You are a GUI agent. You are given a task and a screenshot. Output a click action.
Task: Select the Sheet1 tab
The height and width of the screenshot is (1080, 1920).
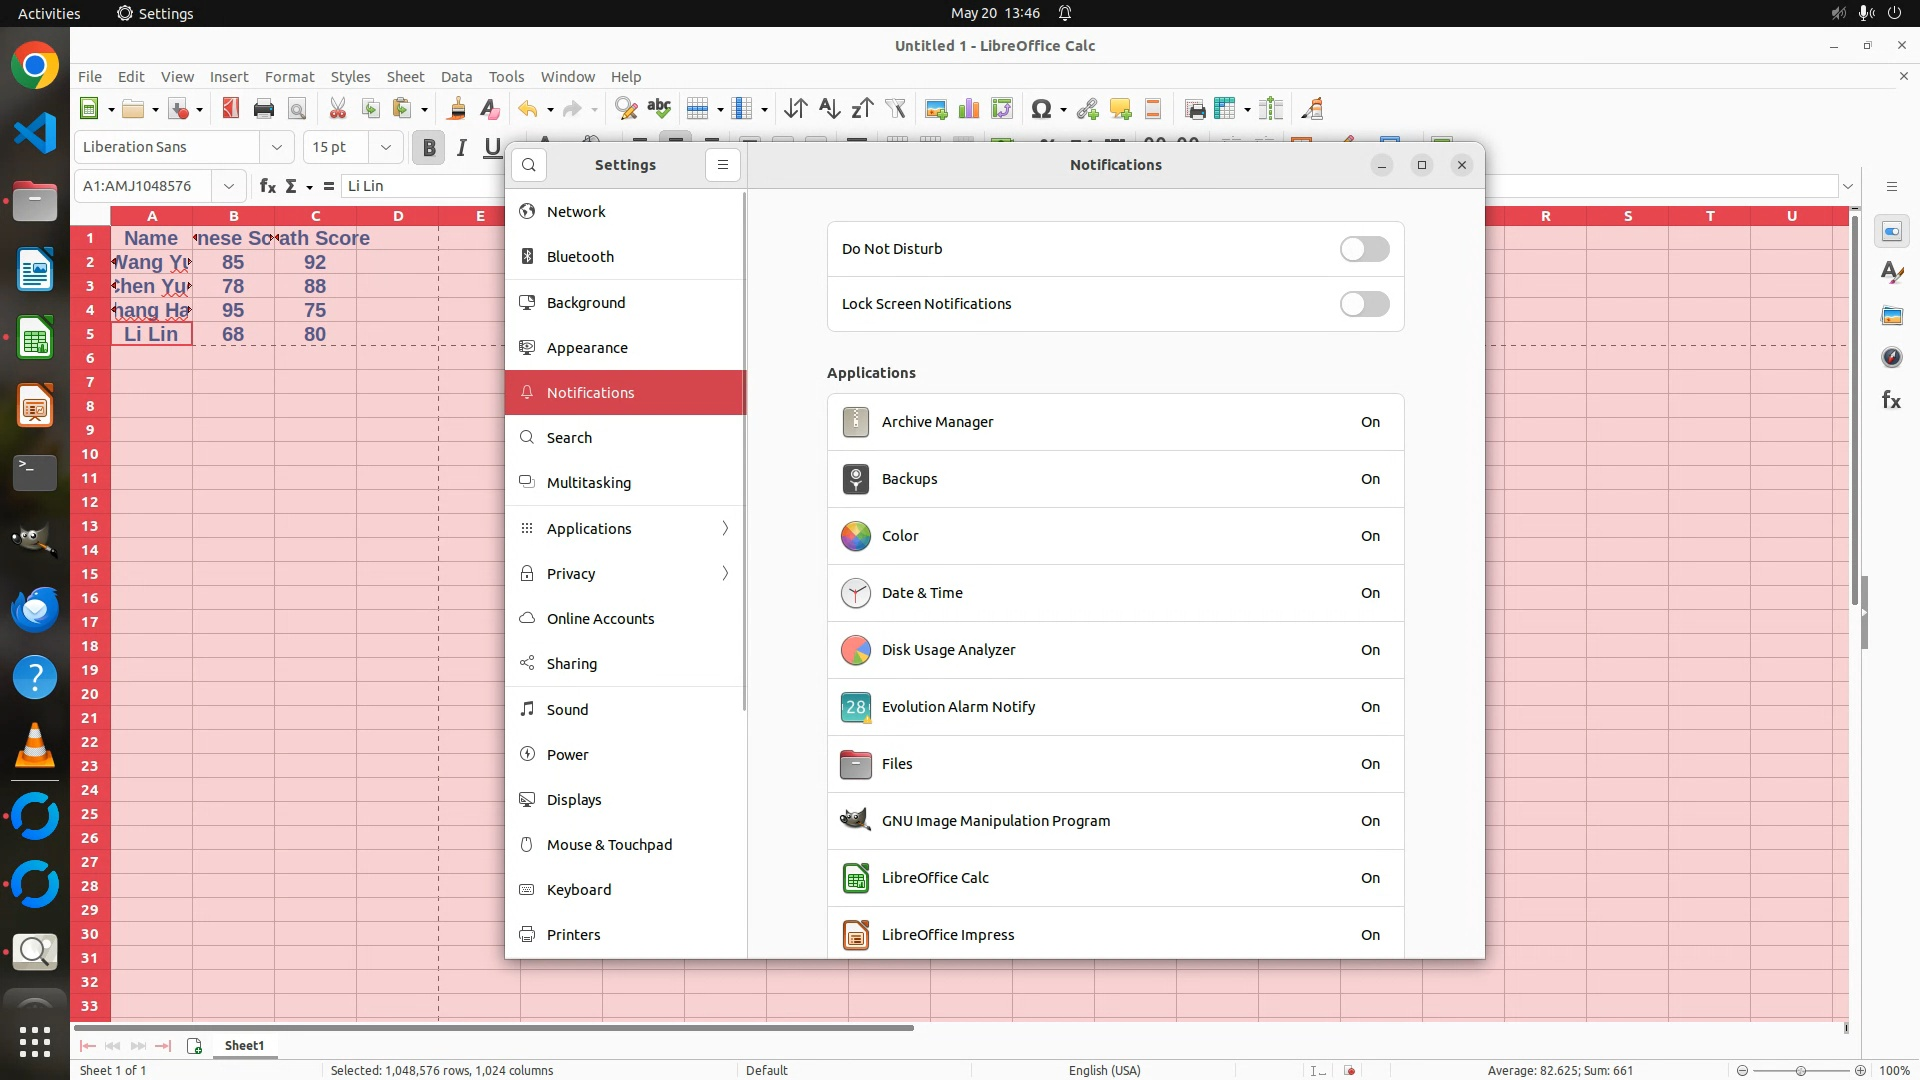point(244,1045)
